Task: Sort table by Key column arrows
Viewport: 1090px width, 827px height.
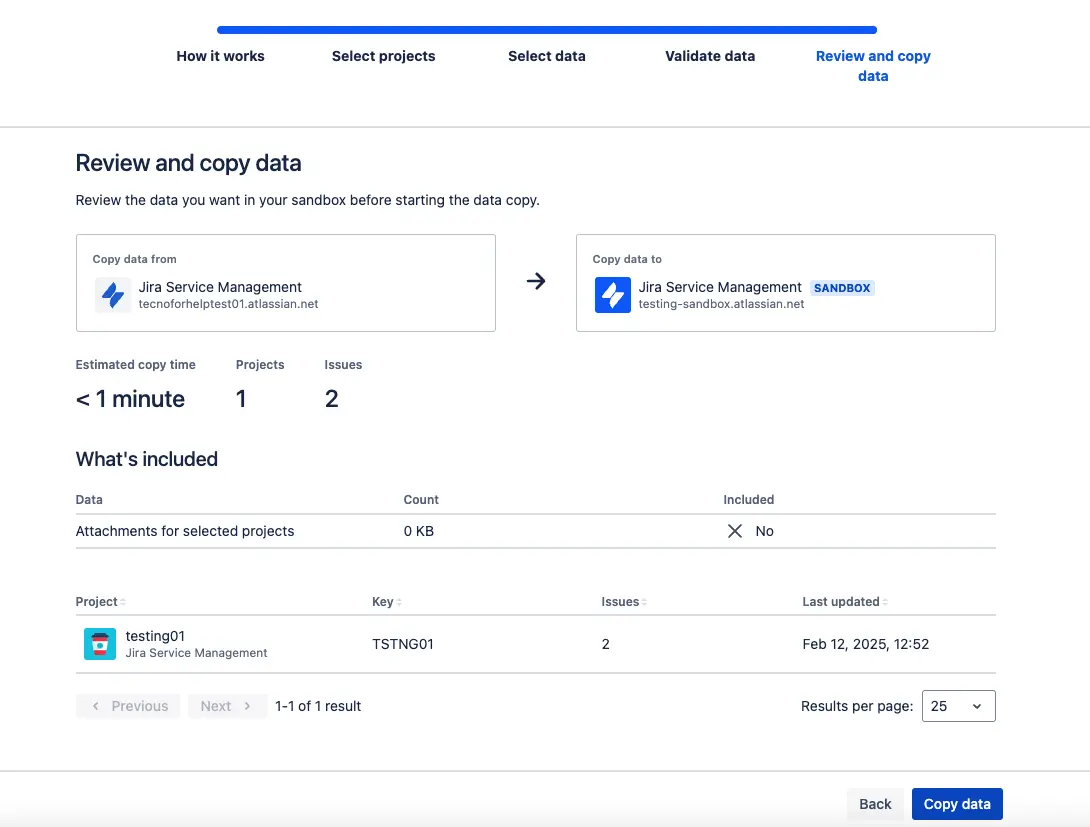Action: pyautogui.click(x=399, y=602)
